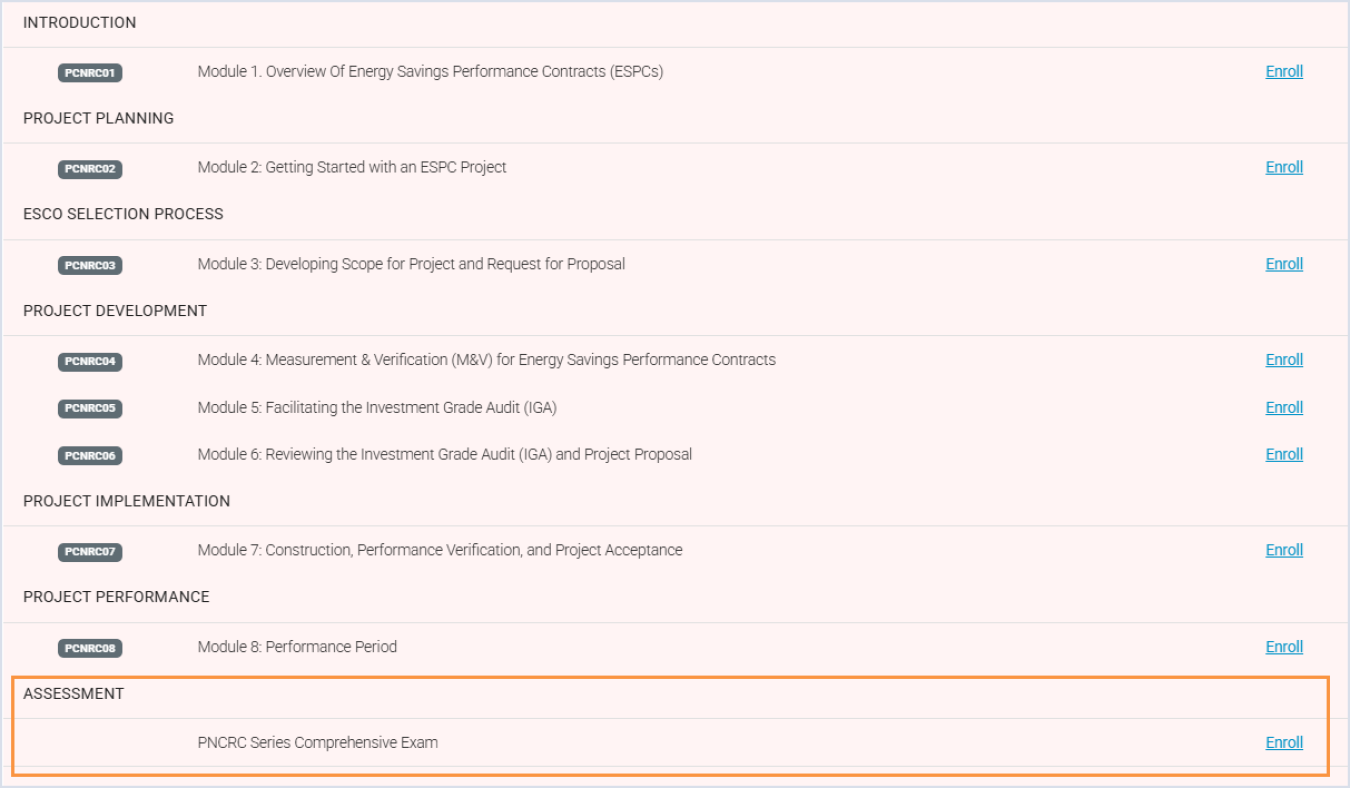Click the PROJECT DEVELOPMENT section heading

pyautogui.click(x=115, y=311)
